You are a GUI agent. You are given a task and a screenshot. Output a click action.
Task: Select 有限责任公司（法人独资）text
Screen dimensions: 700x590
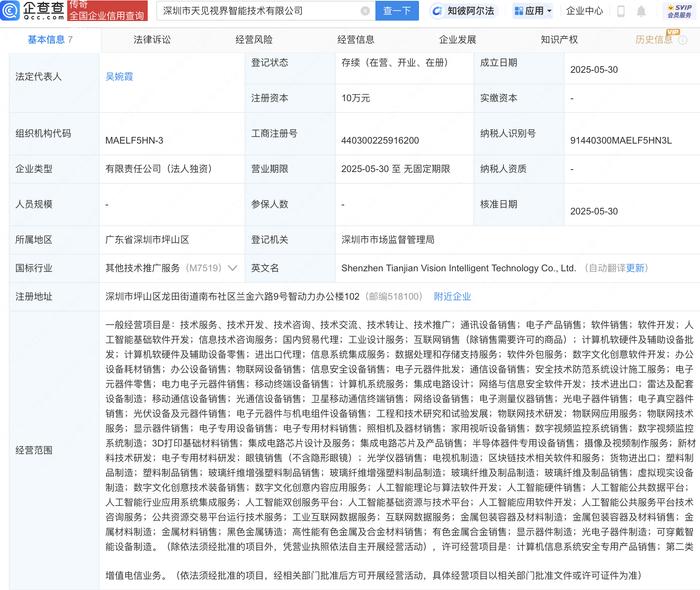pos(158,169)
